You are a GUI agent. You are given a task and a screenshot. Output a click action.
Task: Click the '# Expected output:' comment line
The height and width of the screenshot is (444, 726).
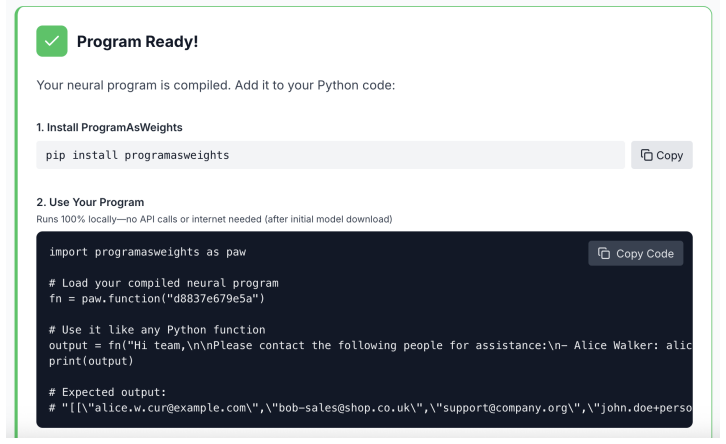tap(107, 392)
